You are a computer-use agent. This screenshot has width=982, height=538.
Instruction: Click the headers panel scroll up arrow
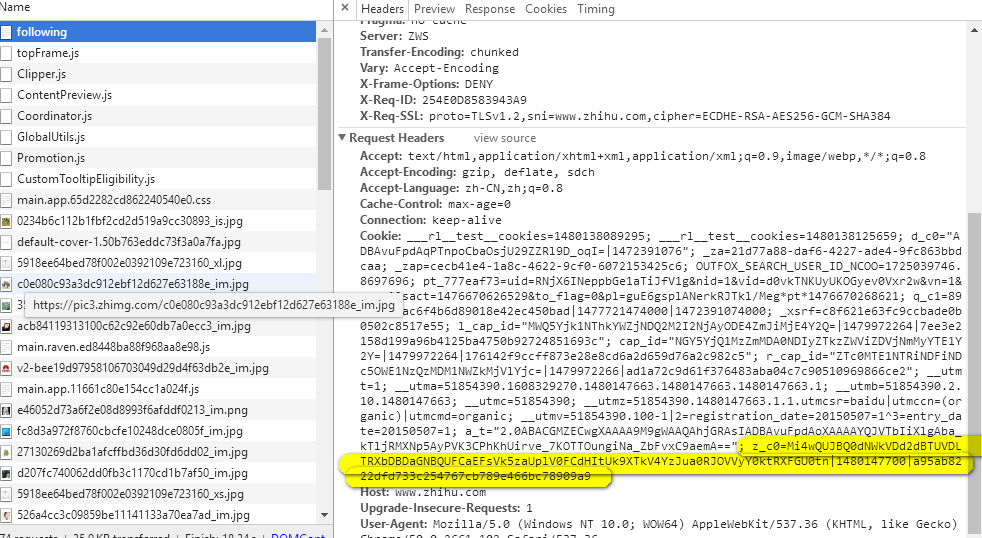coord(975,29)
